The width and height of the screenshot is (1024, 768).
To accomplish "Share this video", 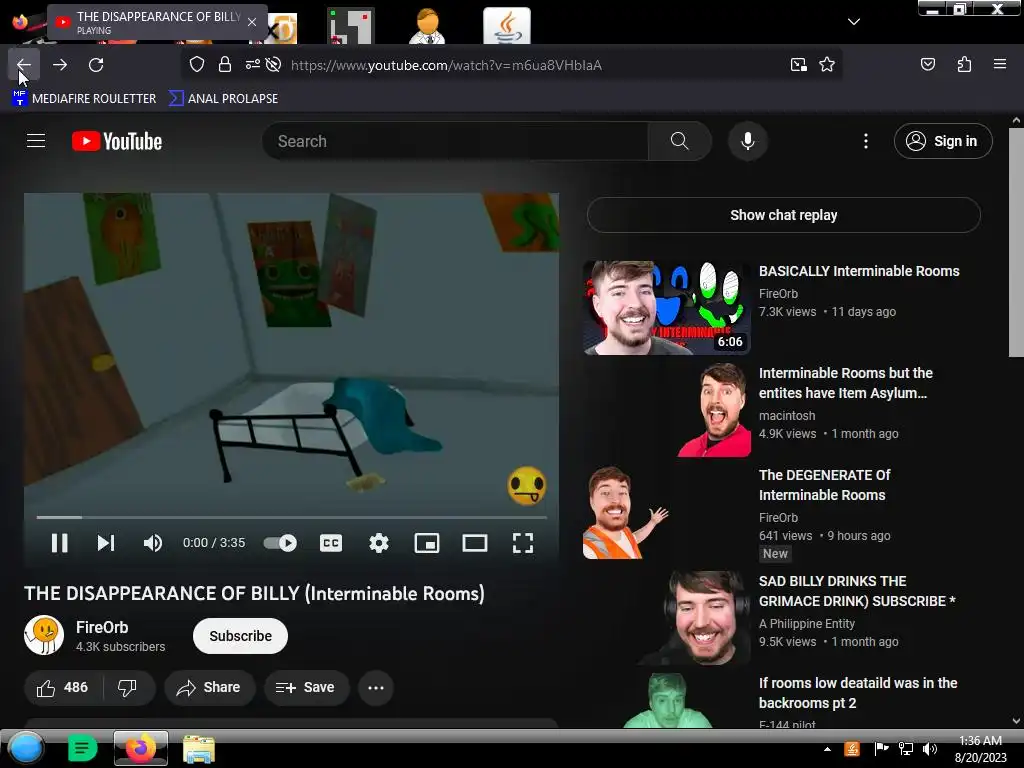I will point(209,687).
